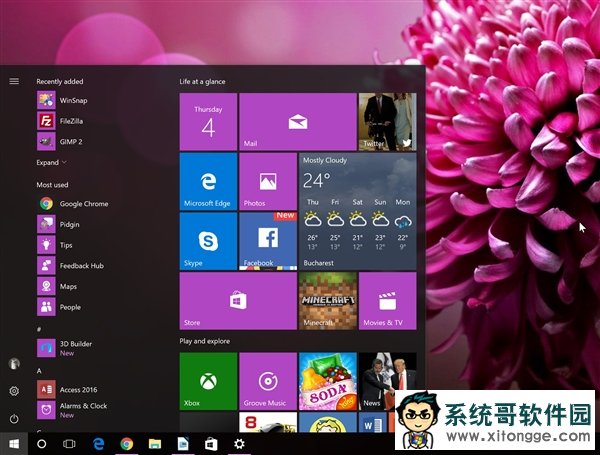Open Access 2016

(67, 390)
